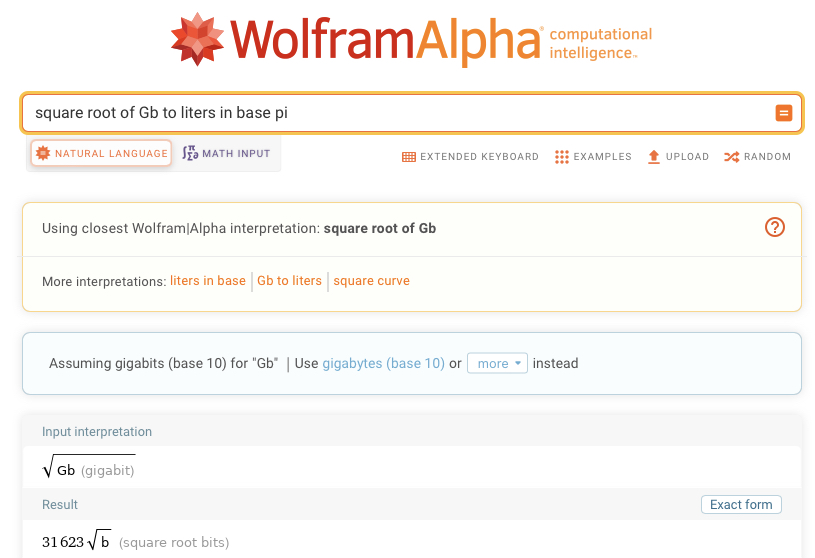Screen dimensions: 815x558
Task: Click the 'Result' heading
Action: pos(60,504)
